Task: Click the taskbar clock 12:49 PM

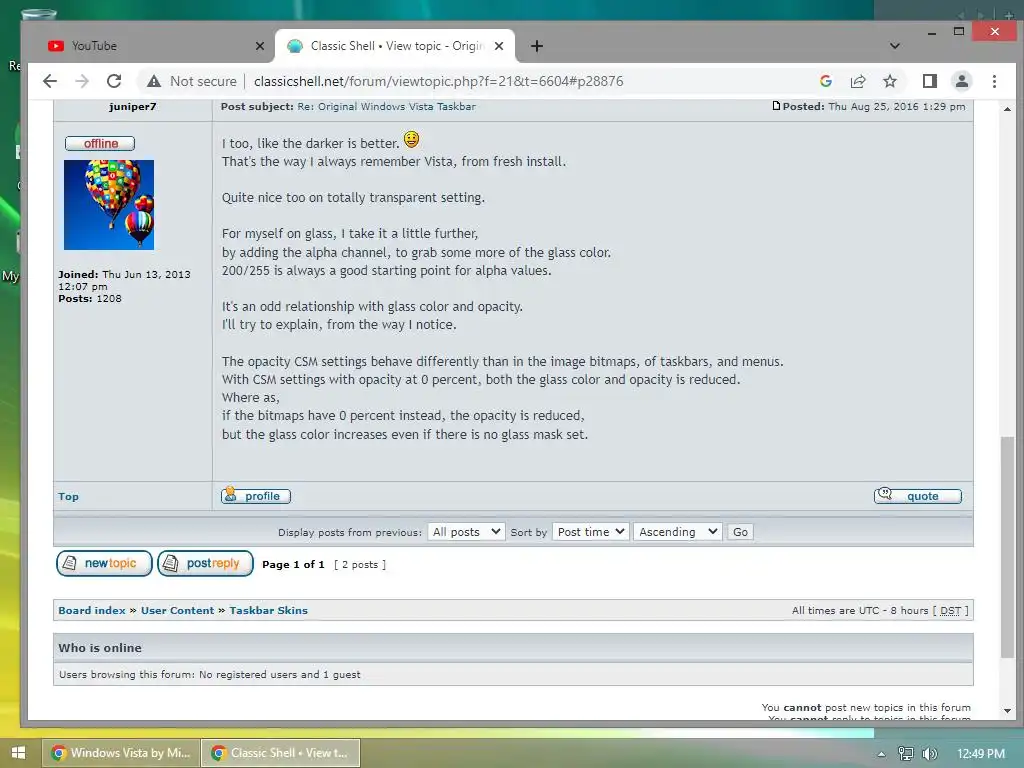Action: pos(981,754)
